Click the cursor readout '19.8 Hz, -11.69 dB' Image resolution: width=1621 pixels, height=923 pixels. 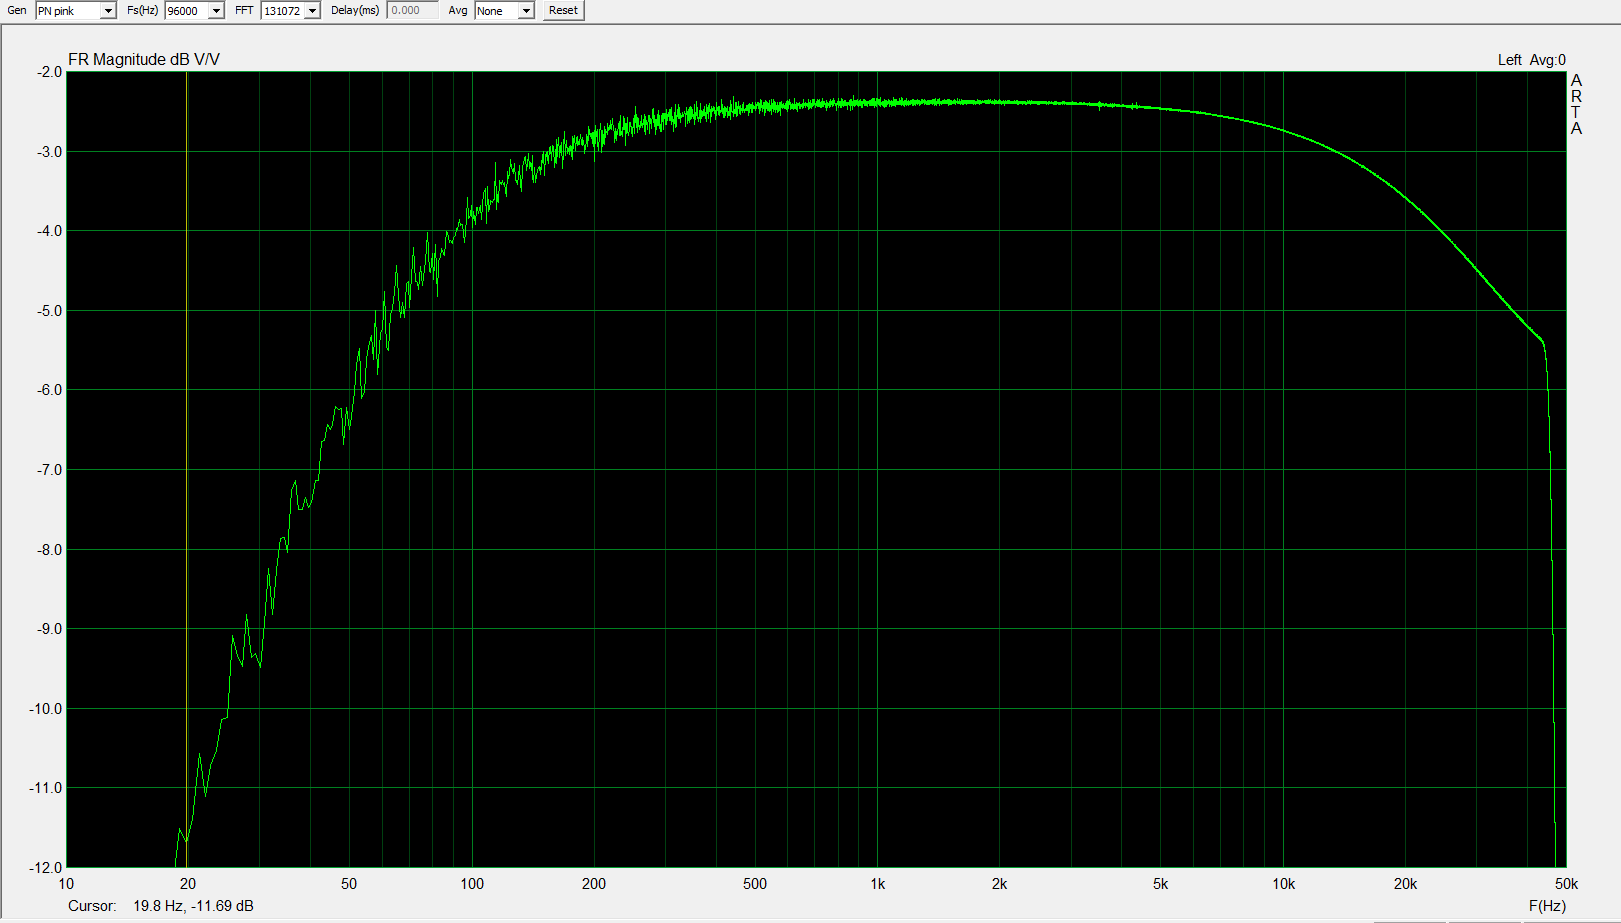[x=193, y=906]
